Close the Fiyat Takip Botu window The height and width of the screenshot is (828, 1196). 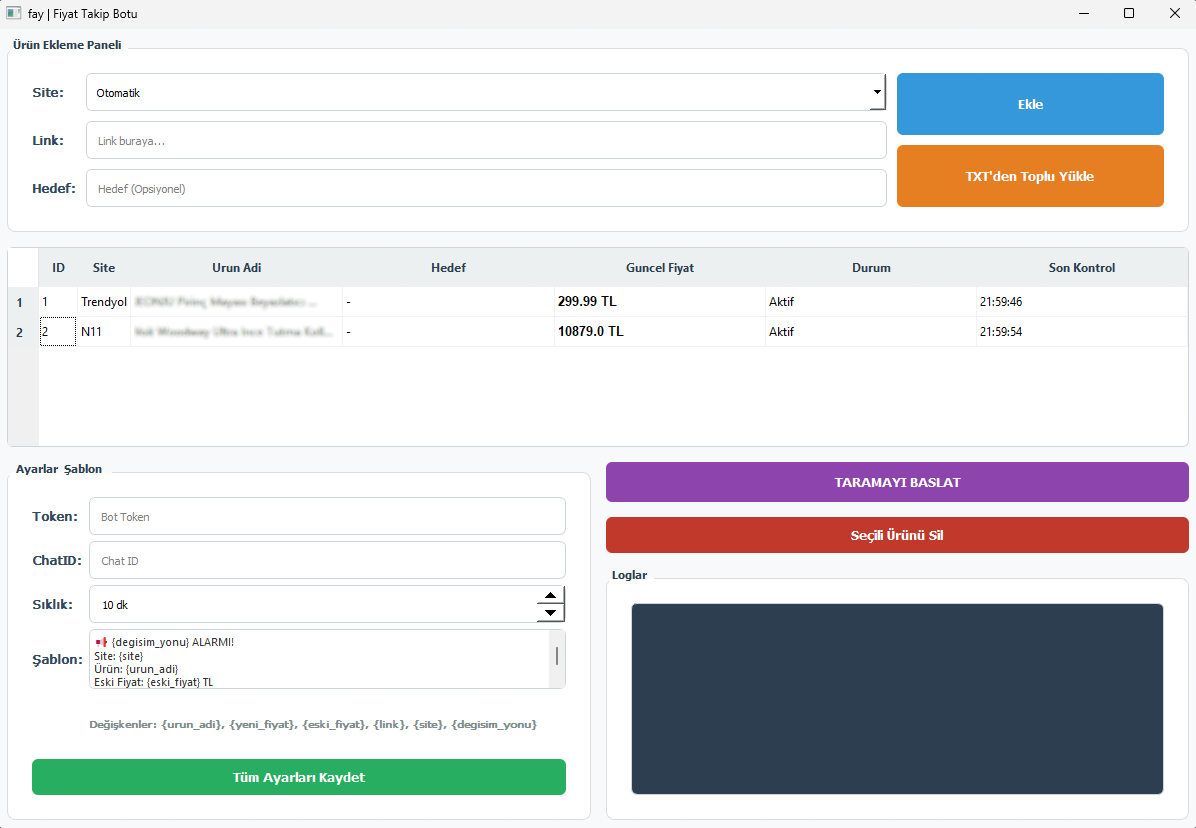point(1175,13)
